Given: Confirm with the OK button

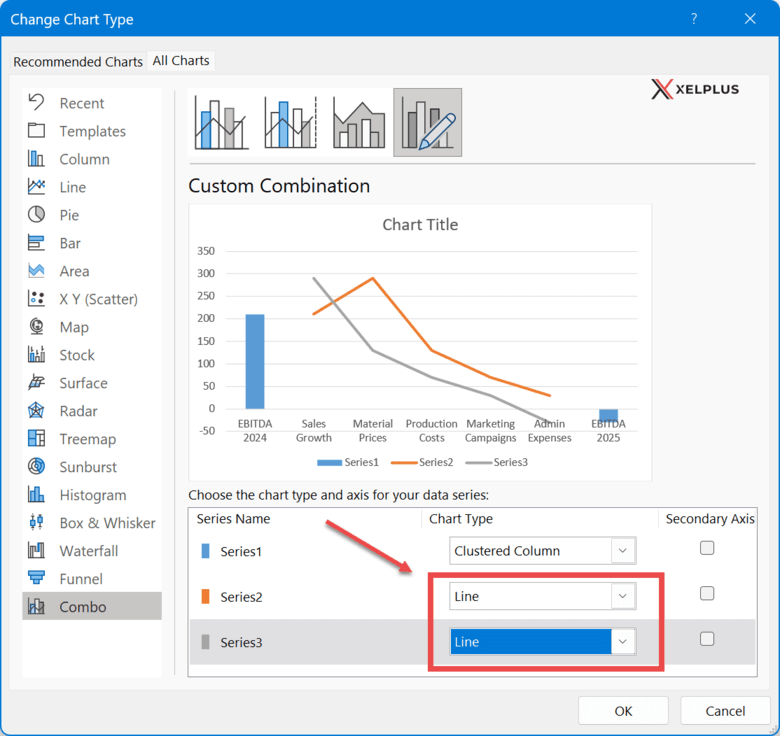Looking at the screenshot, I should 623,711.
